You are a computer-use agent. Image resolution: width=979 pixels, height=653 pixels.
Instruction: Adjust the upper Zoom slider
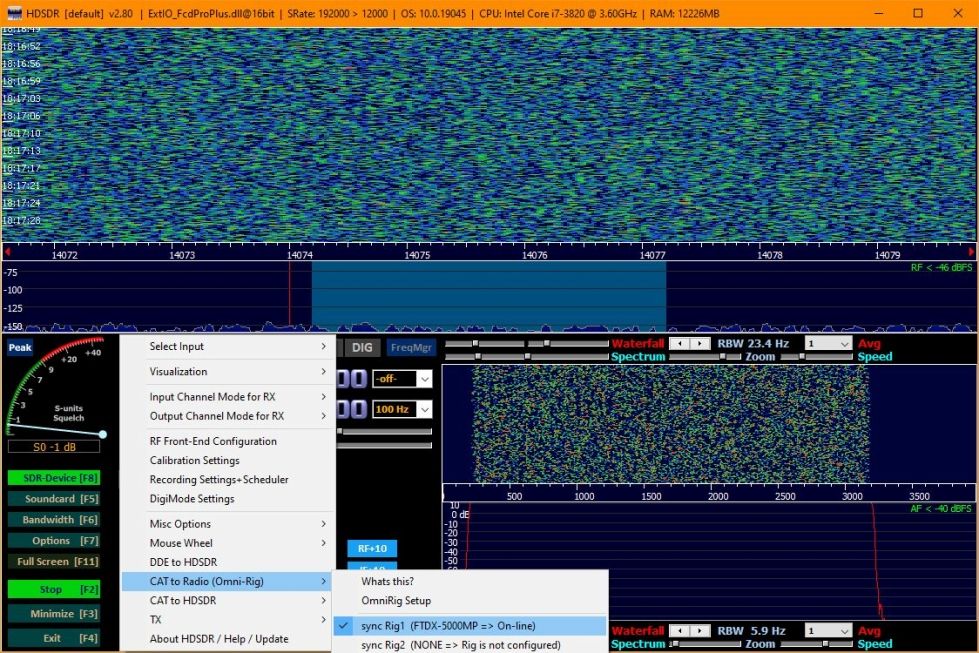pos(801,357)
